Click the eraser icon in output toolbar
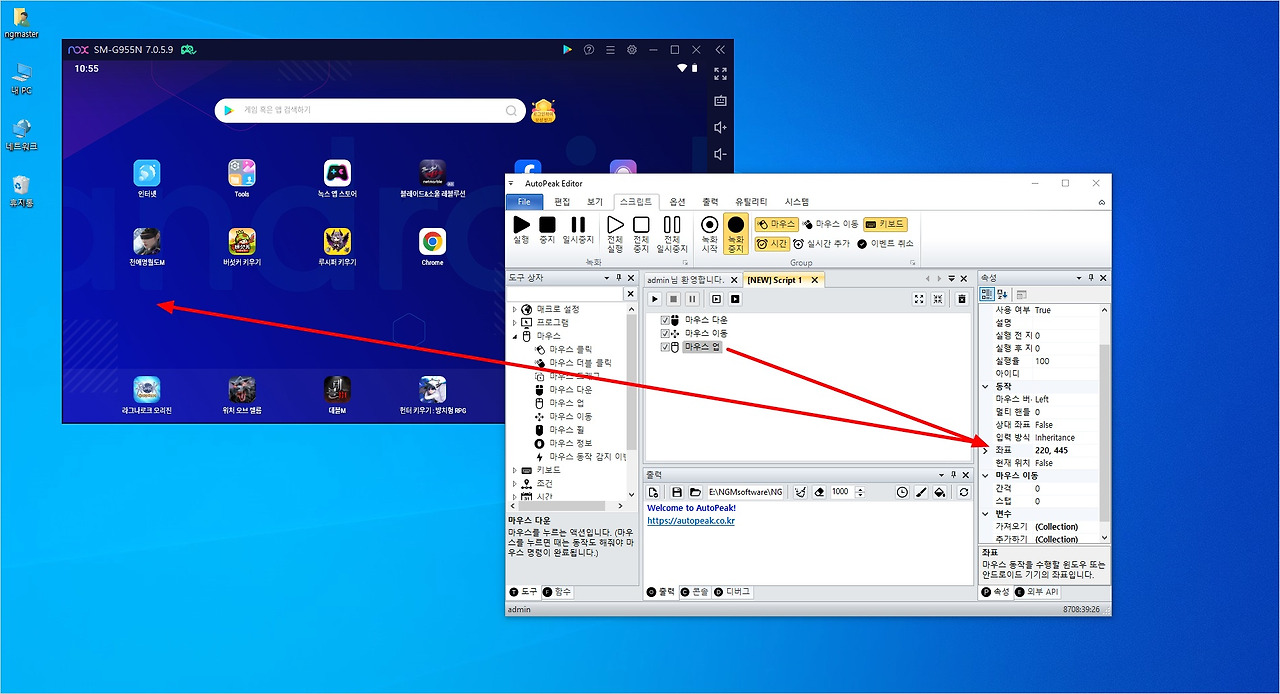The width and height of the screenshot is (1280, 694). (819, 492)
